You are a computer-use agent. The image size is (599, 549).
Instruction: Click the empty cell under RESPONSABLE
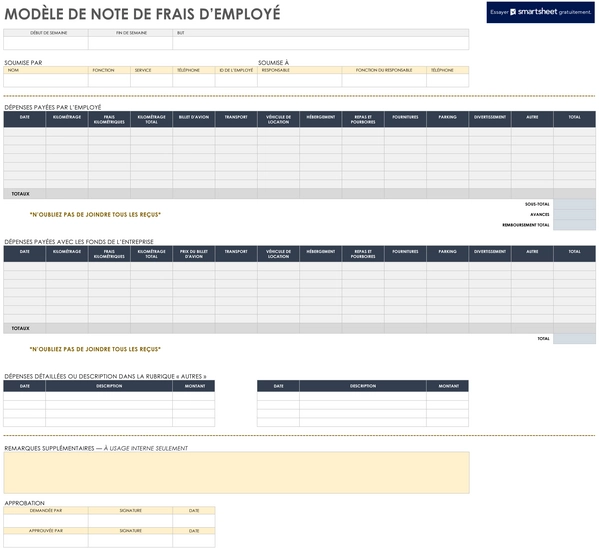coord(300,80)
